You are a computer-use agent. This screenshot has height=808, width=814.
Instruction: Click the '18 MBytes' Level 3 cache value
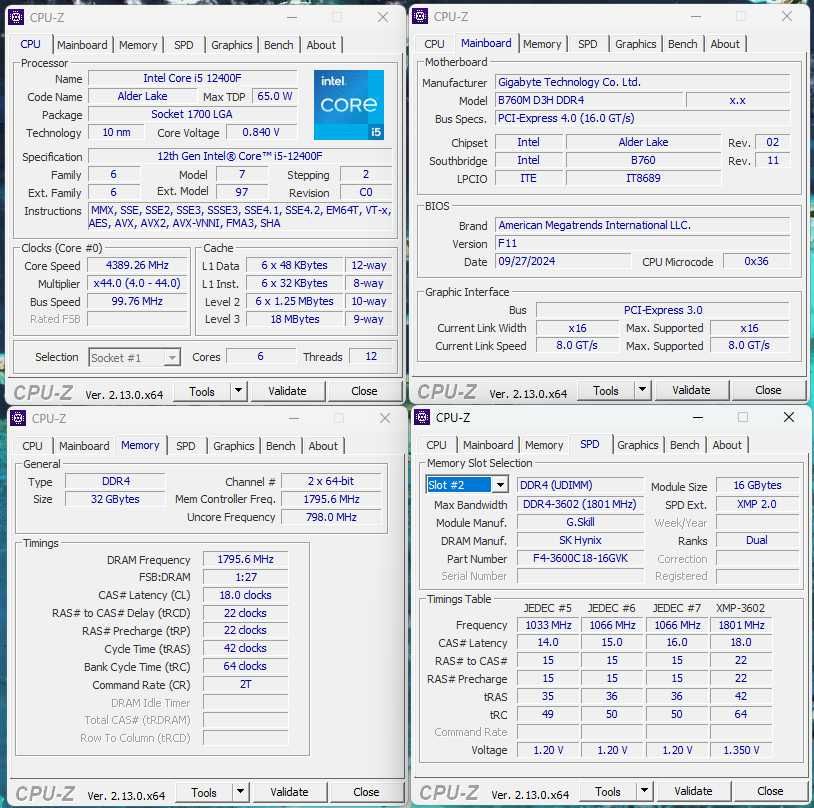tap(295, 319)
